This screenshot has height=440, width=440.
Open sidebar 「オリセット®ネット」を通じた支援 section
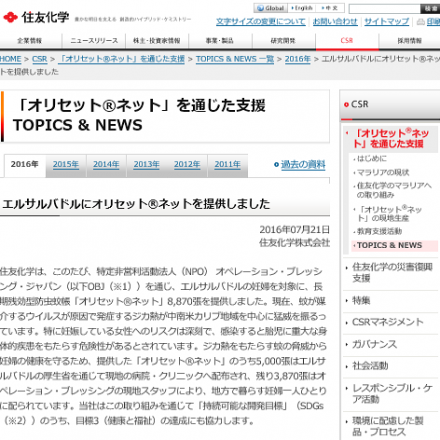tap(391, 138)
